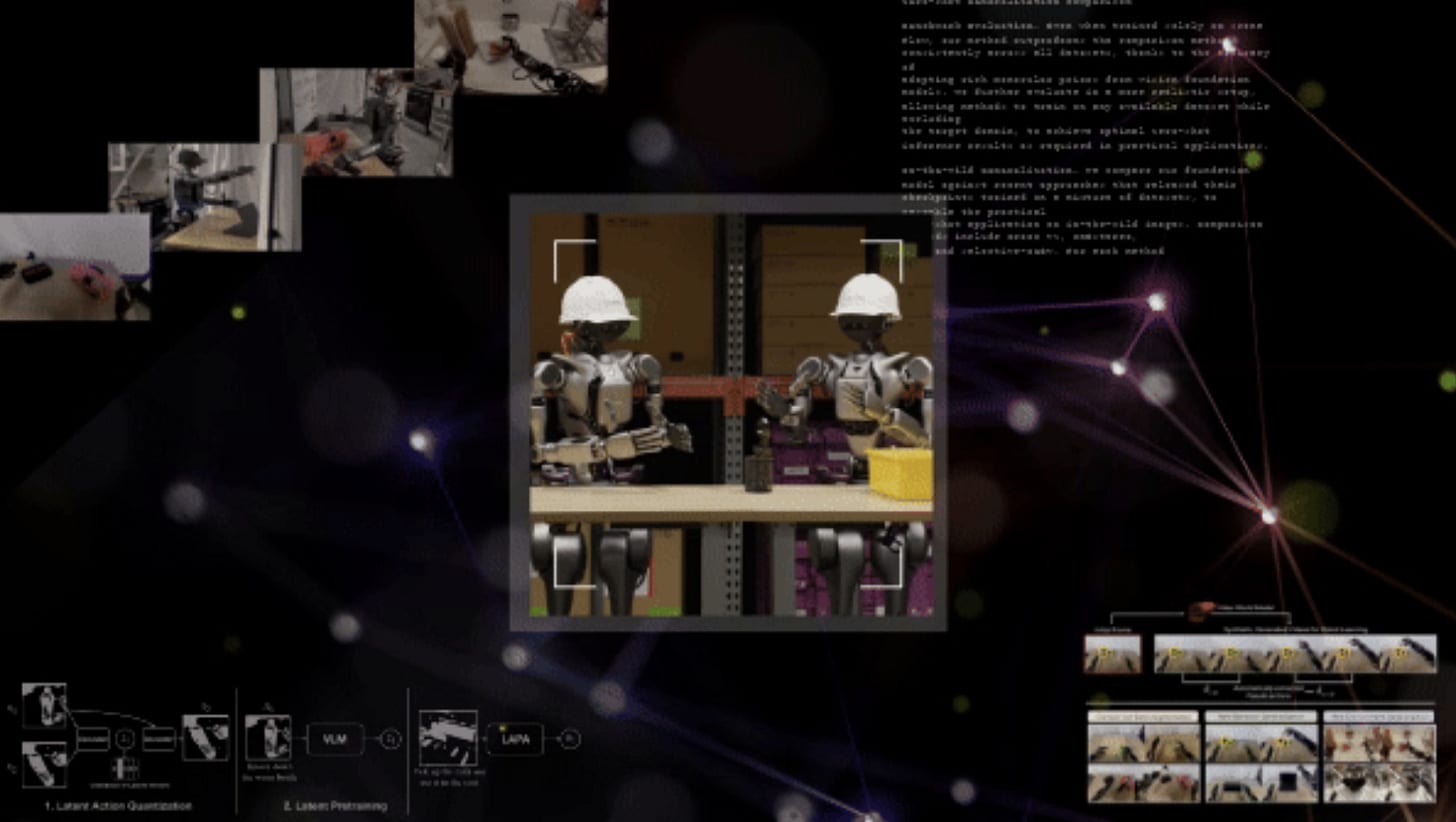
Task: Open the top kitchen robot arm thumbnail
Action: click(x=510, y=45)
